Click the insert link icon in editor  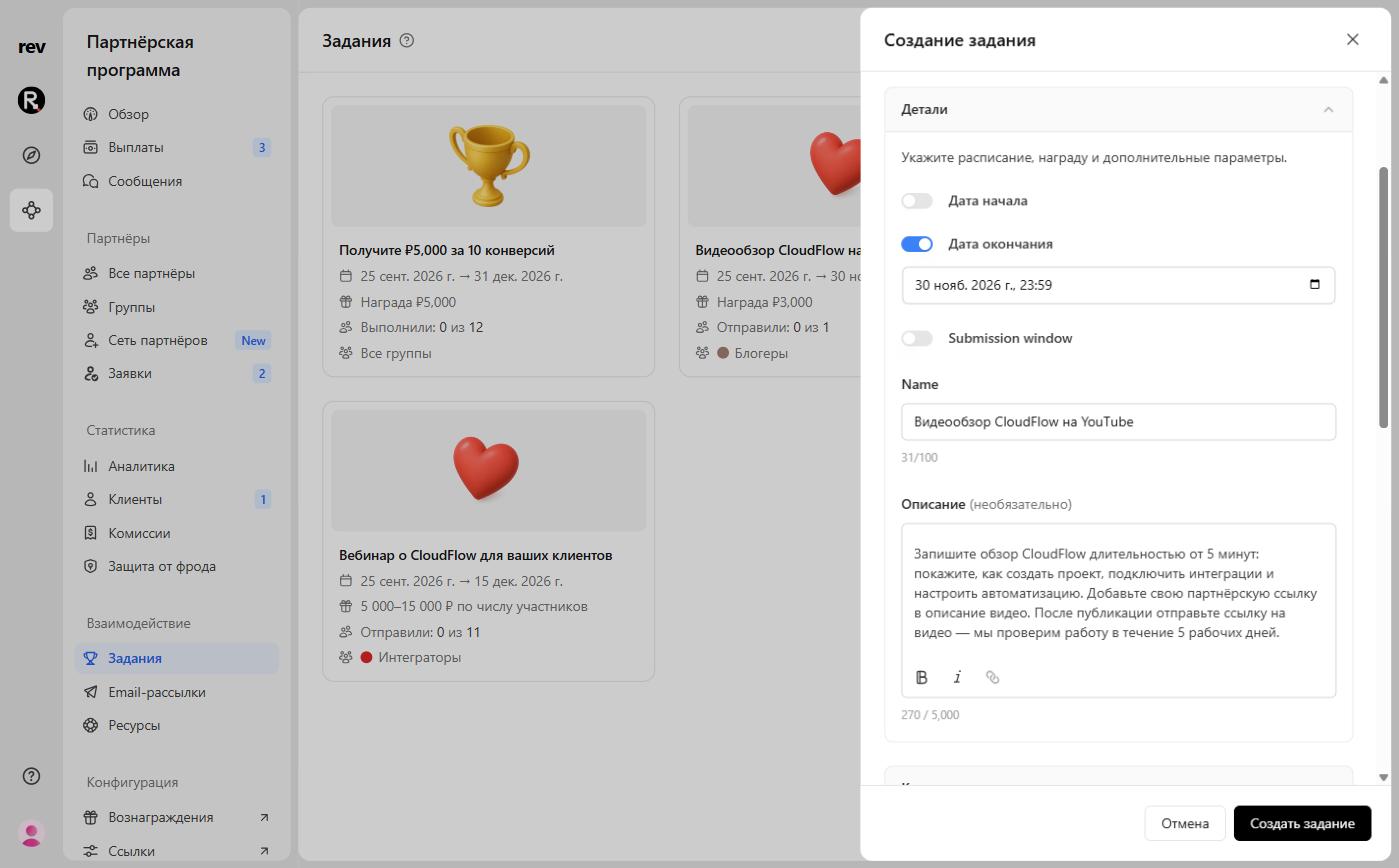tap(992, 677)
